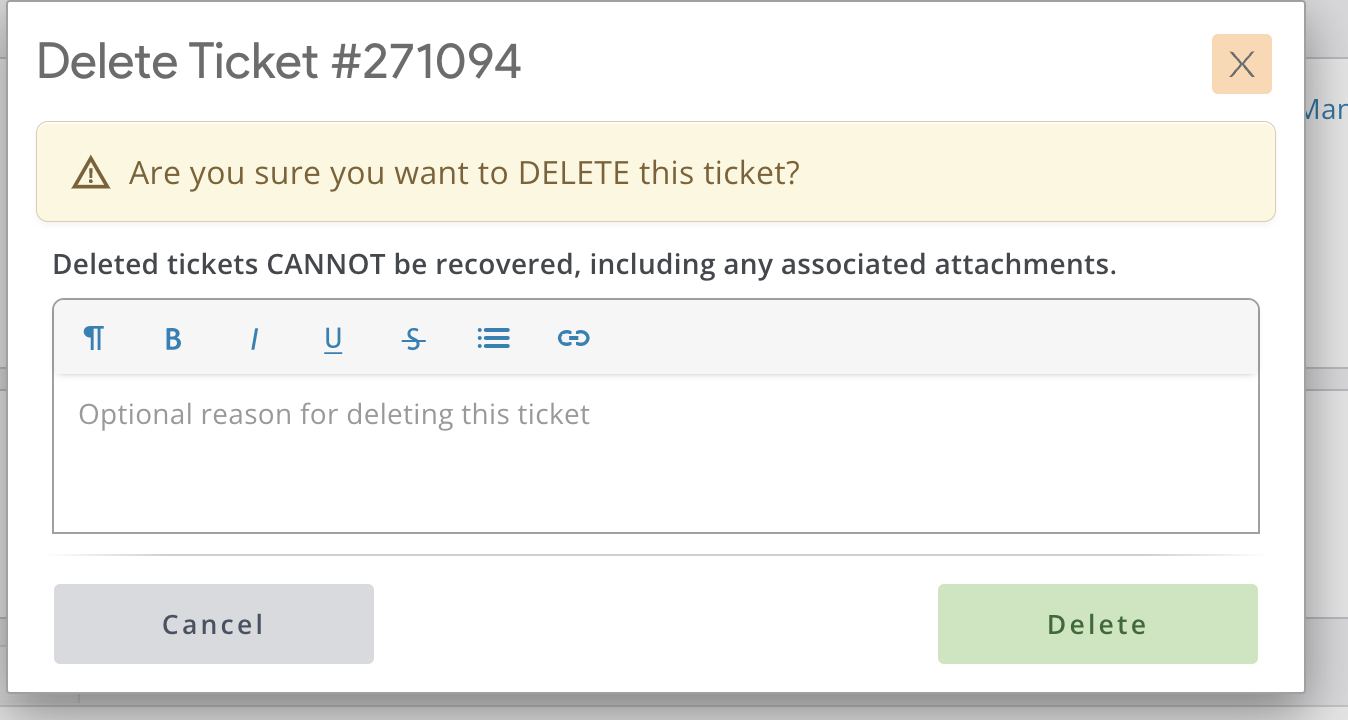Screen dimensions: 1348x720
Task: Click the partially hidden blue link behind the dialog
Action: click(1327, 110)
